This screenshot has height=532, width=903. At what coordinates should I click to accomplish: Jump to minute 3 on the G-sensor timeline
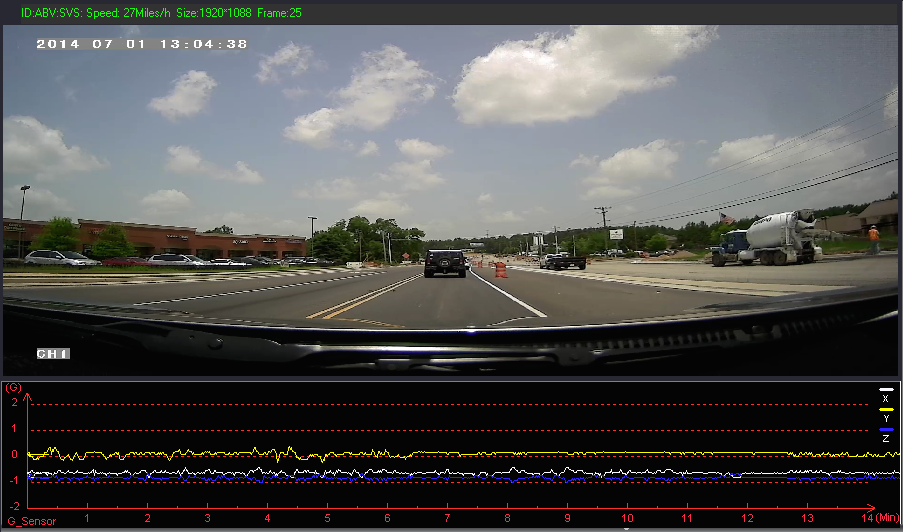[x=207, y=518]
